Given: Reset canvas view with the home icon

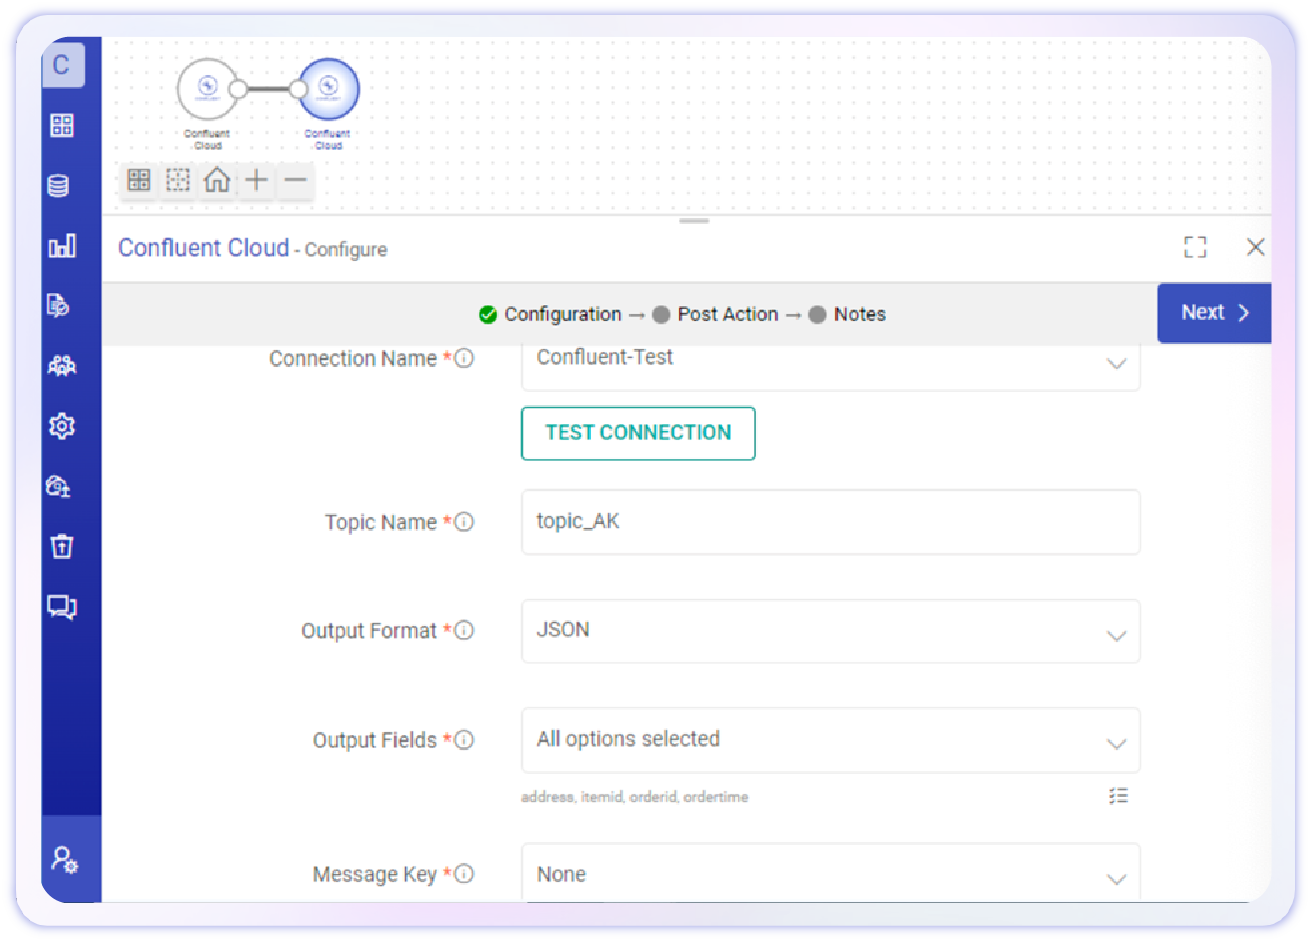Looking at the screenshot, I should coord(217,180).
